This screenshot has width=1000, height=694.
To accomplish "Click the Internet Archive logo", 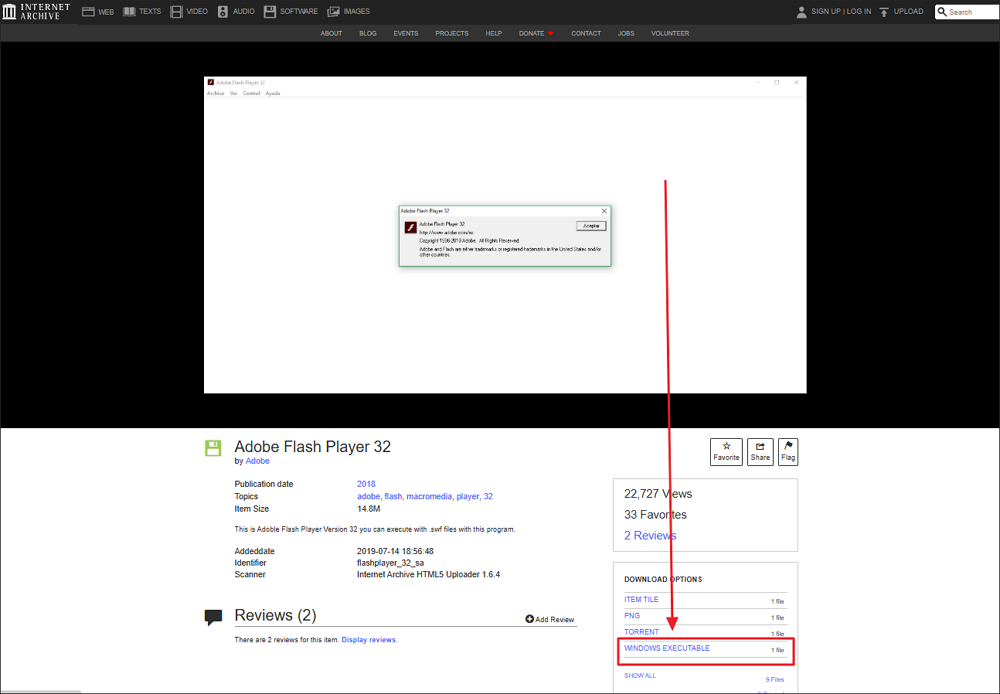I will tap(36, 11).
